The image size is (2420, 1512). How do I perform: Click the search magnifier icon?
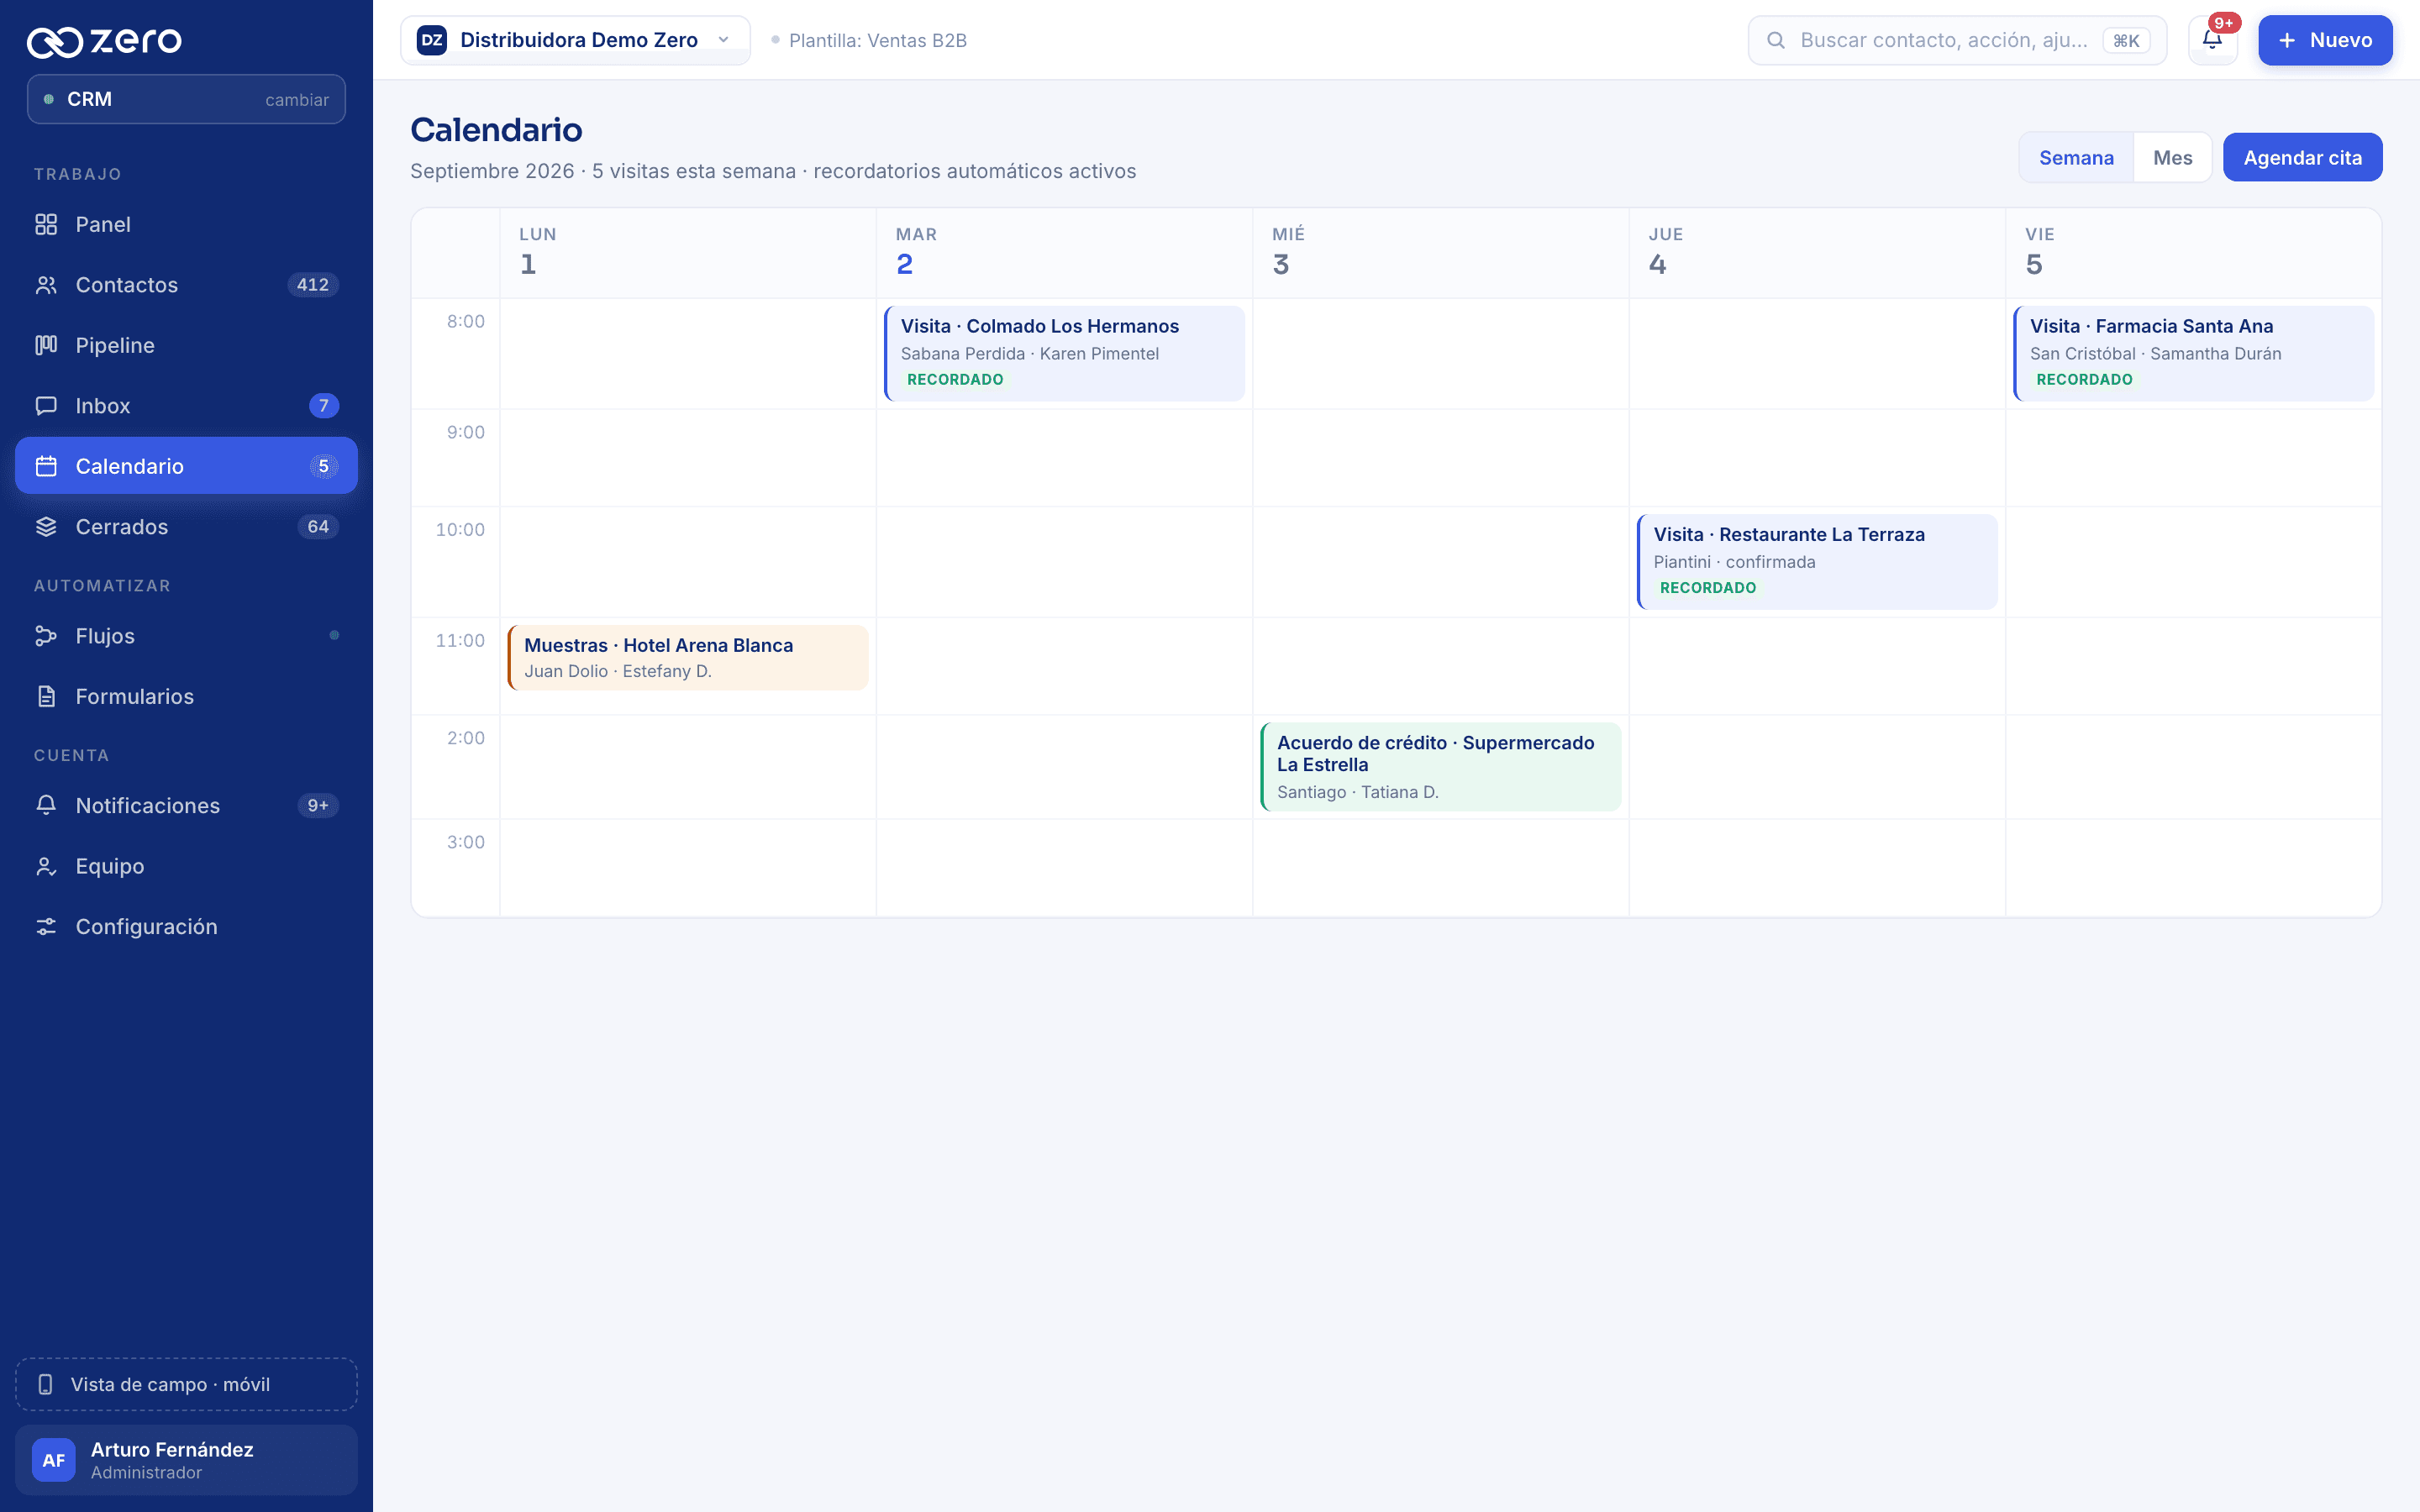pos(1776,40)
